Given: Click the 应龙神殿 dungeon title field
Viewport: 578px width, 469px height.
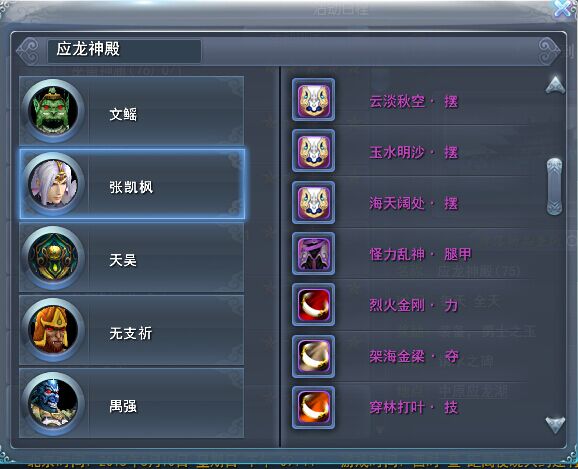Looking at the screenshot, I should pyautogui.click(x=124, y=50).
